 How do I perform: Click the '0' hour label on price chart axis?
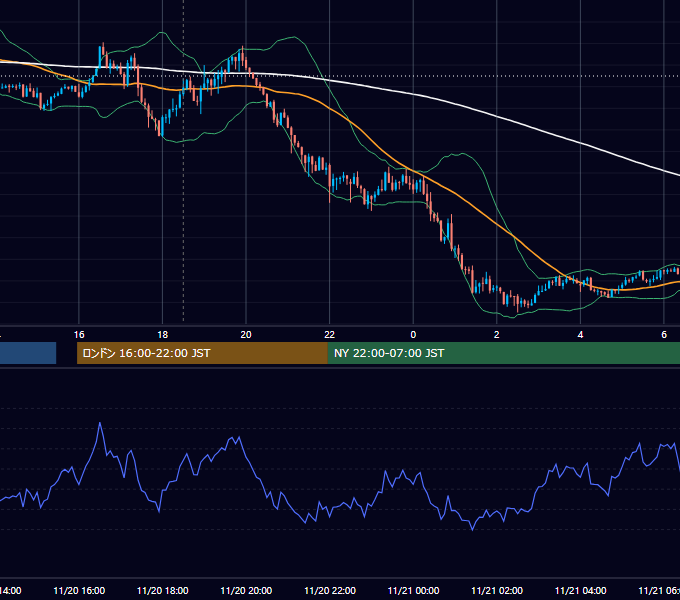click(413, 334)
